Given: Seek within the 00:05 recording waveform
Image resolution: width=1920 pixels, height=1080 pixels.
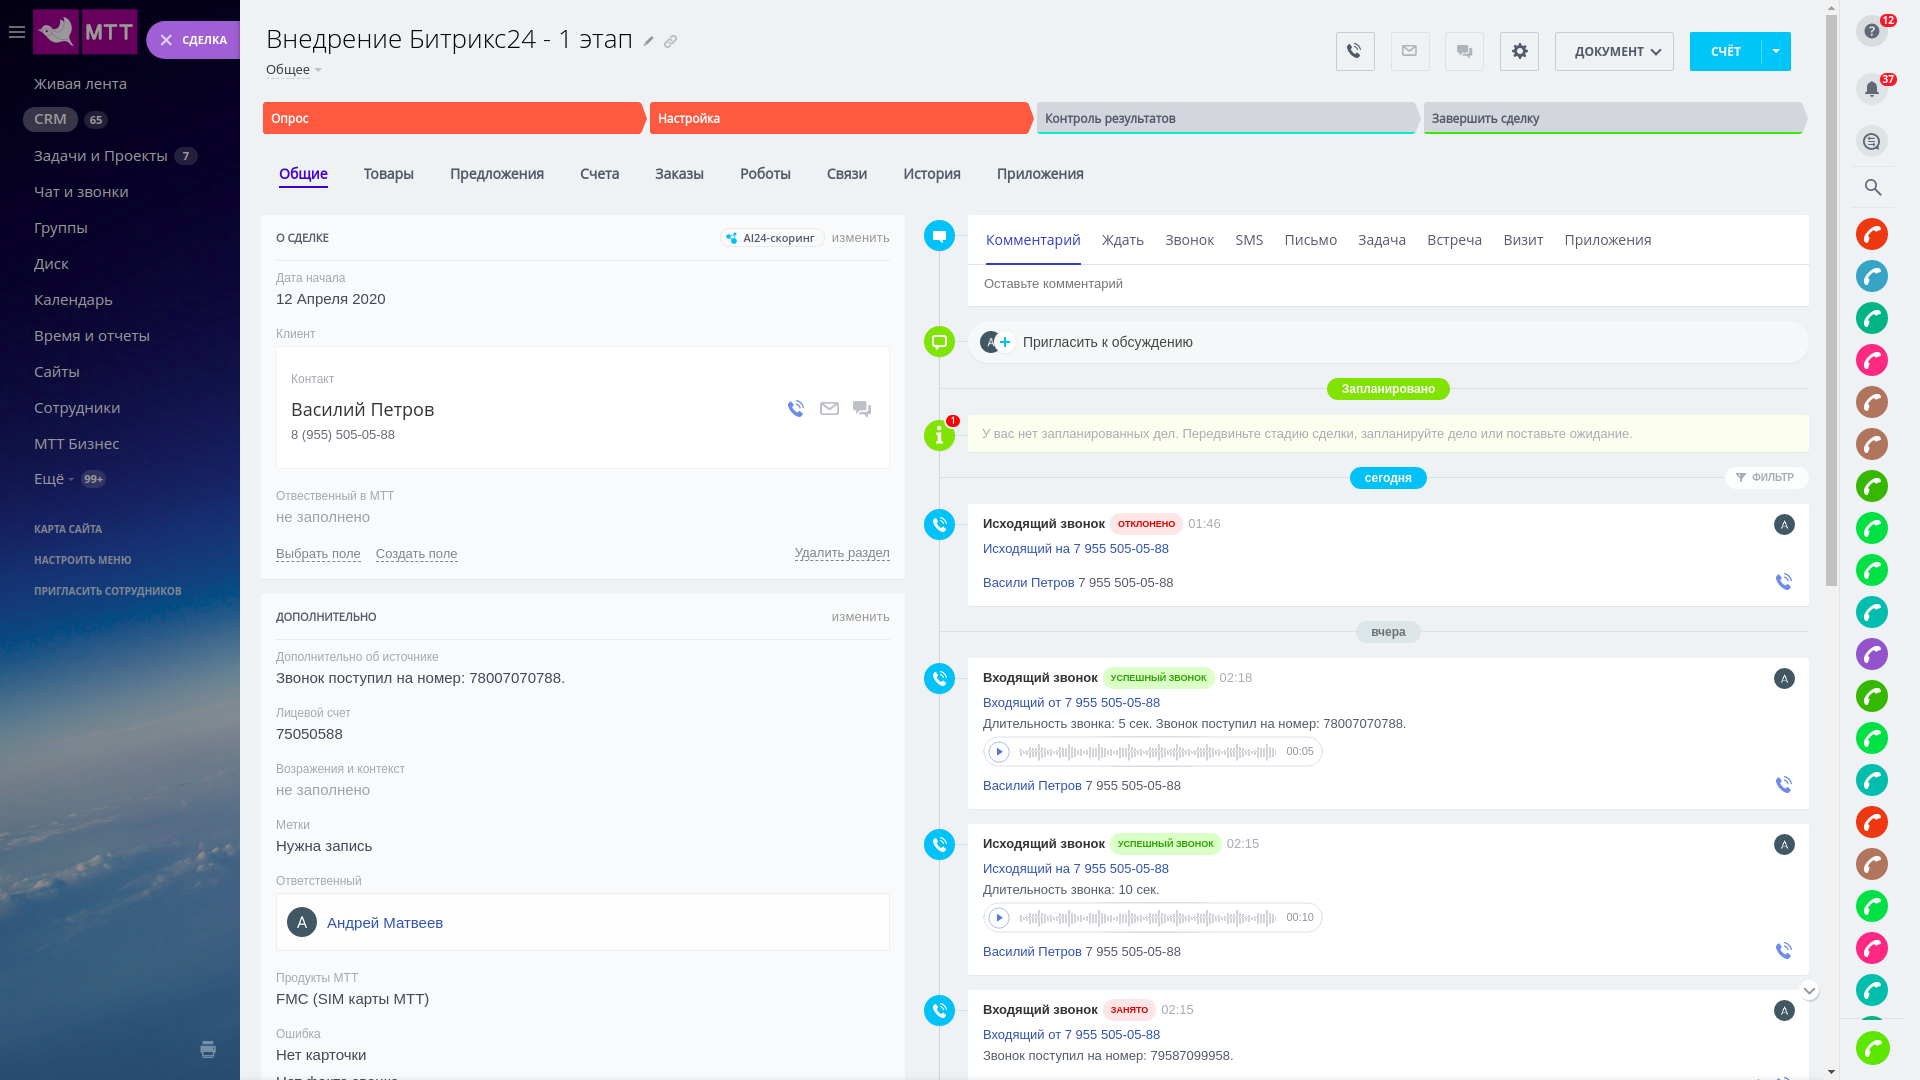Looking at the screenshot, I should [x=1148, y=752].
